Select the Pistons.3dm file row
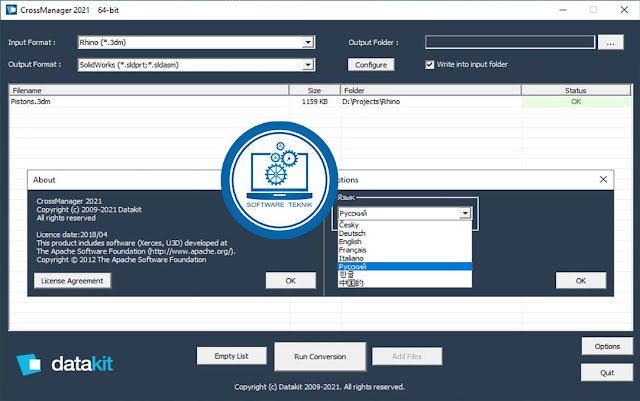640x401 pixels. click(320, 101)
